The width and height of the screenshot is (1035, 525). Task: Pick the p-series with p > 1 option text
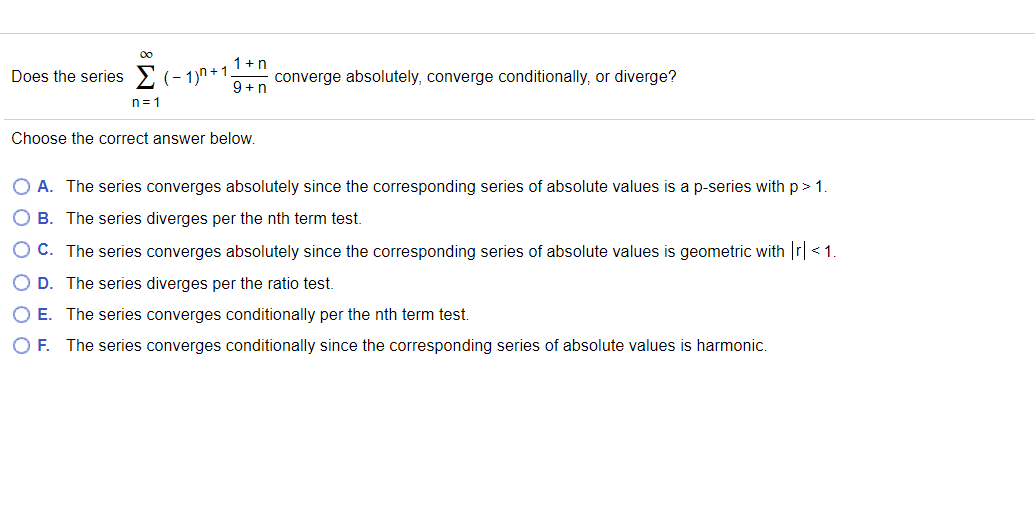[447, 187]
